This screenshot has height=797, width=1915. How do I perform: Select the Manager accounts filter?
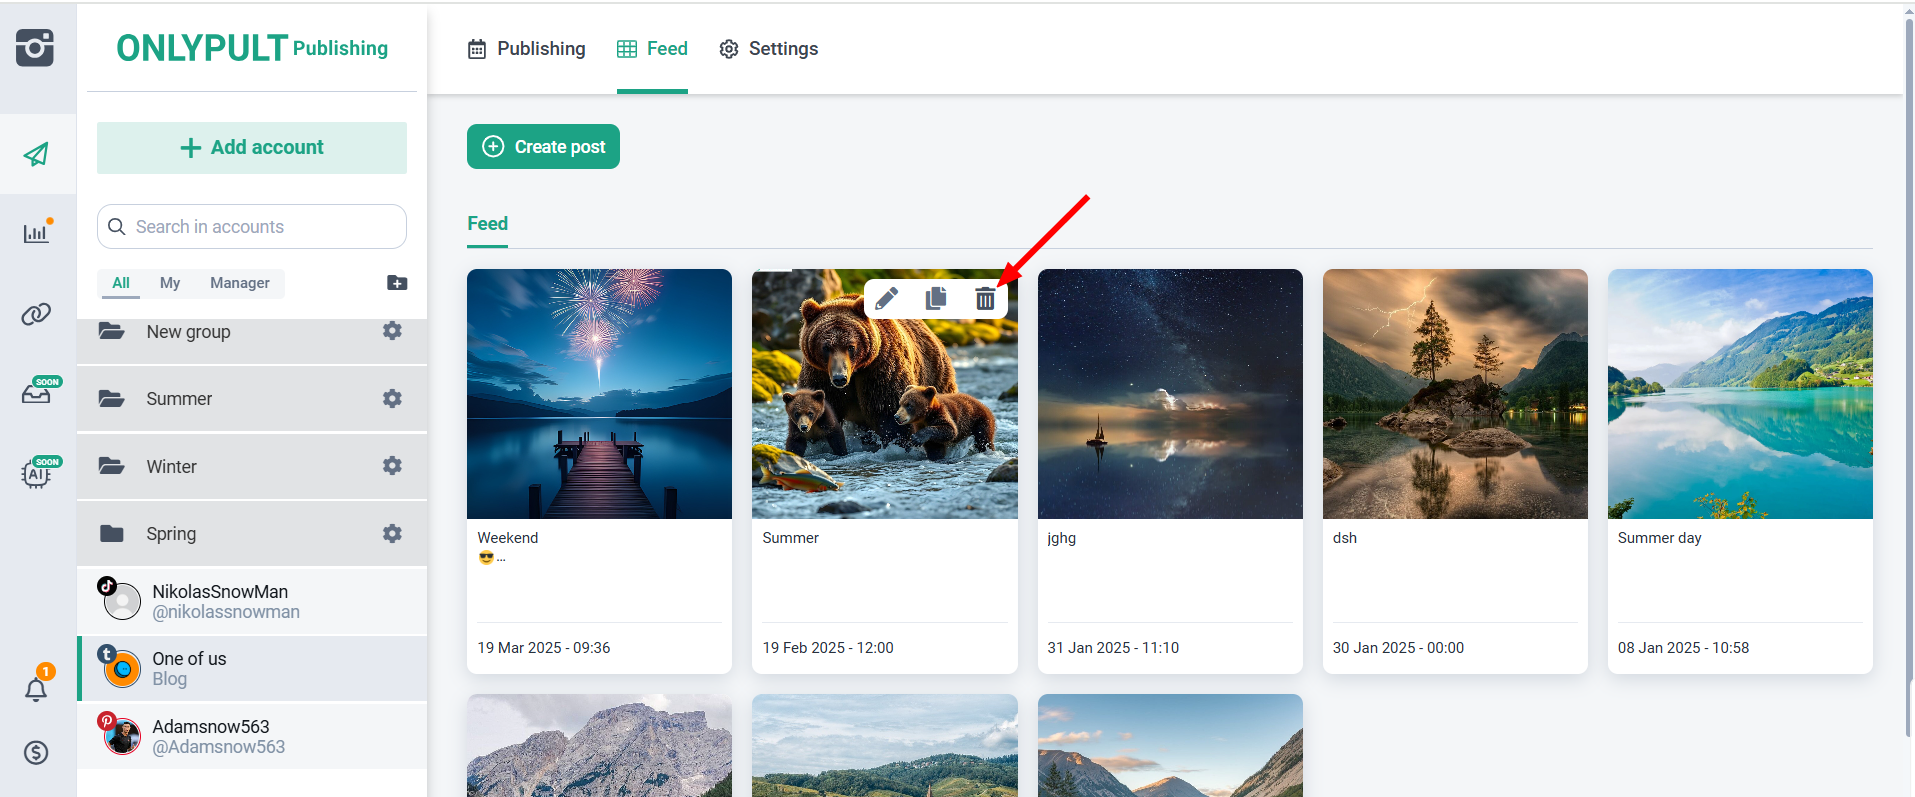(240, 283)
